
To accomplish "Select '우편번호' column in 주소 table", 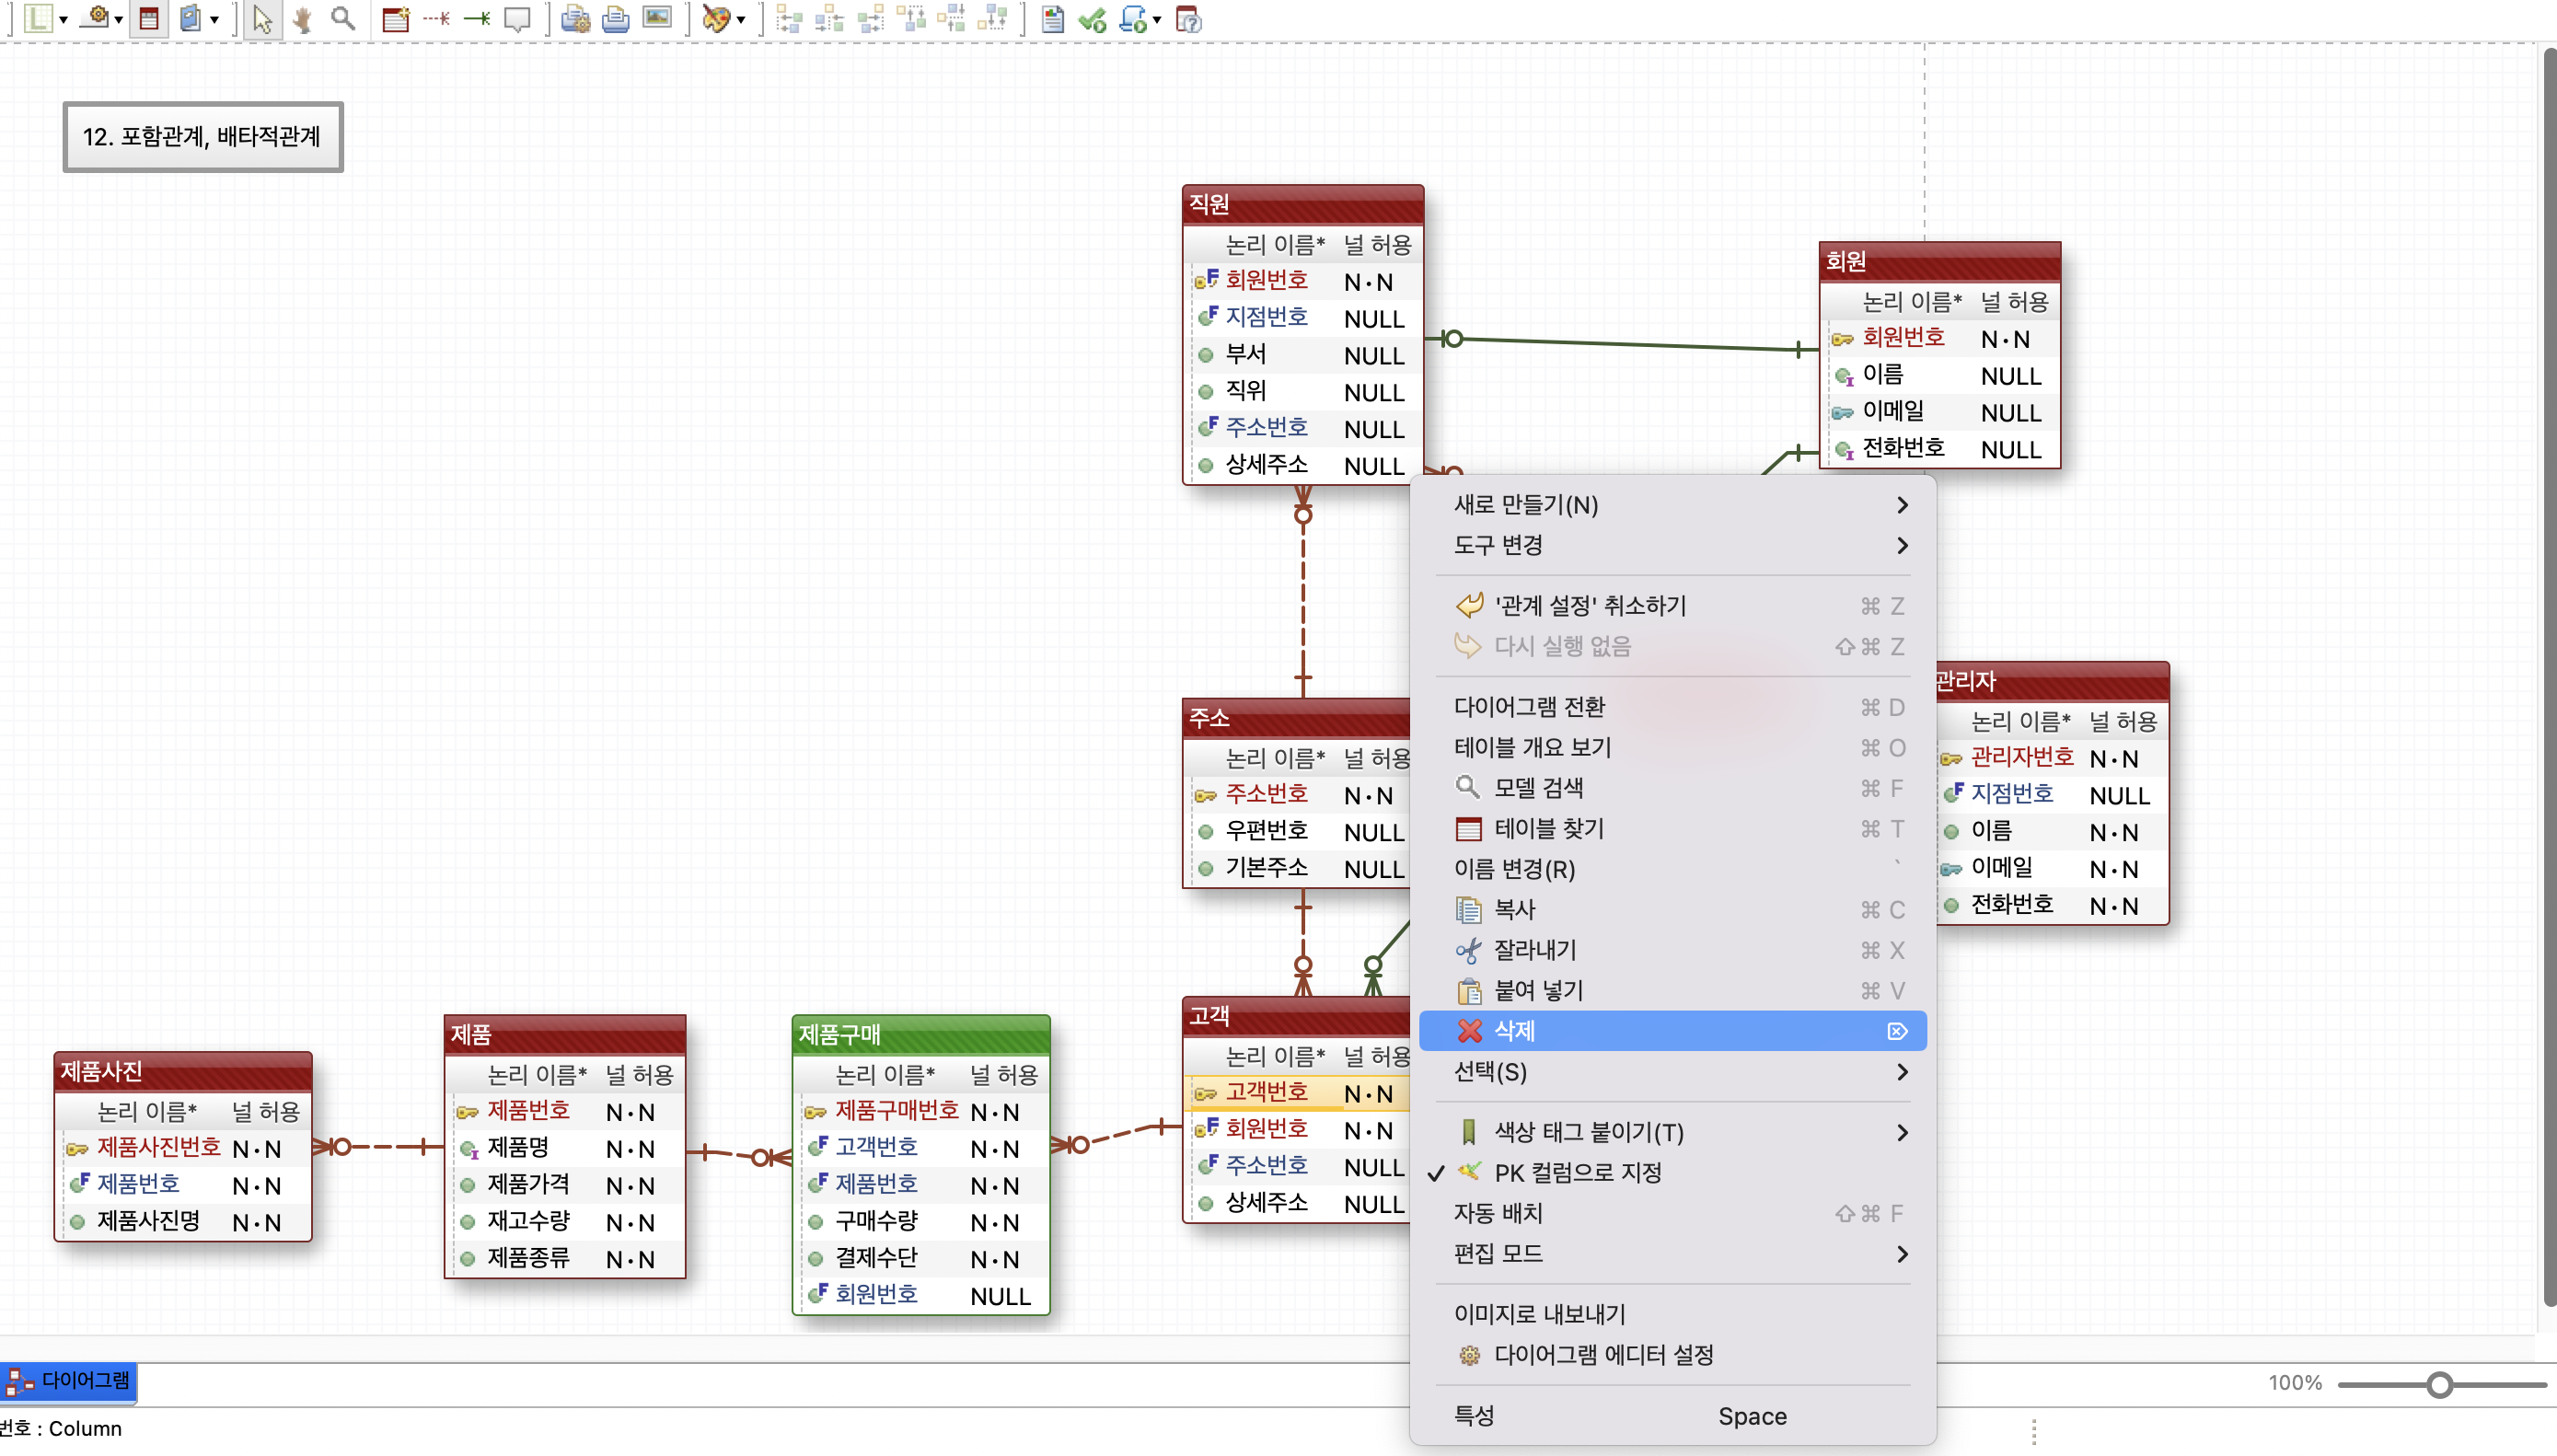I will pos(1297,831).
